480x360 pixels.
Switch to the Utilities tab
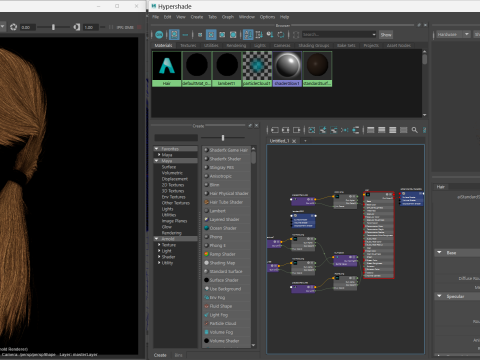(211, 45)
